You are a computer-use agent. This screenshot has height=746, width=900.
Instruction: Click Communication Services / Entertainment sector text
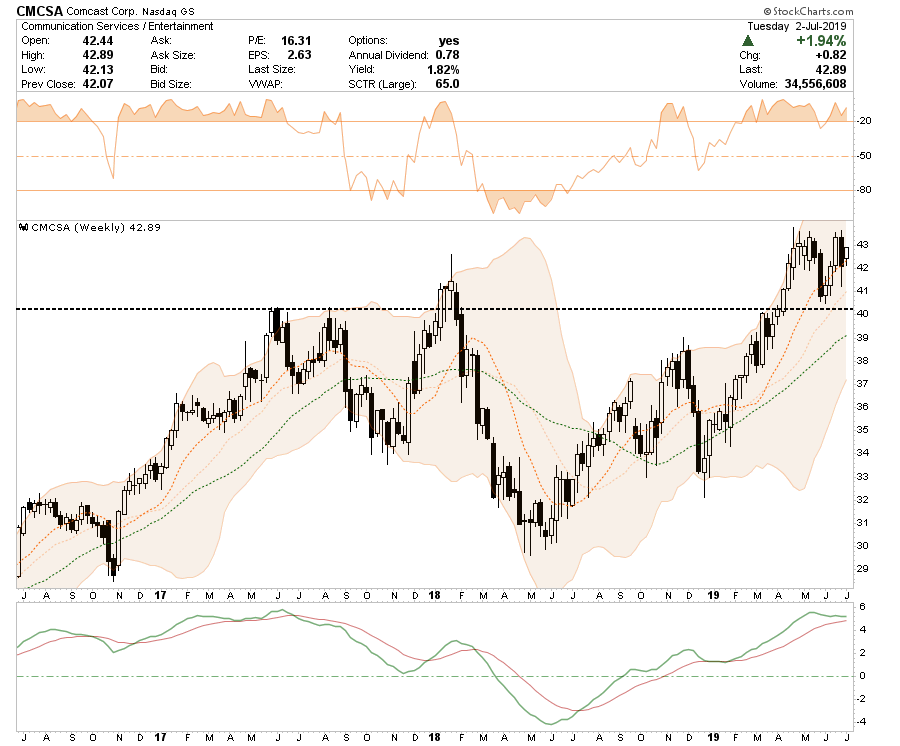(x=117, y=26)
